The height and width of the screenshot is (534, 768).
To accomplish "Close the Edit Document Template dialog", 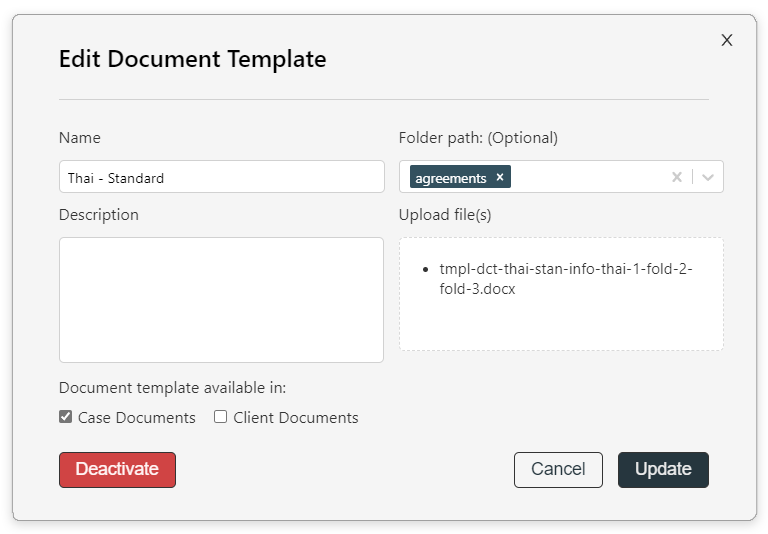I will click(x=727, y=40).
